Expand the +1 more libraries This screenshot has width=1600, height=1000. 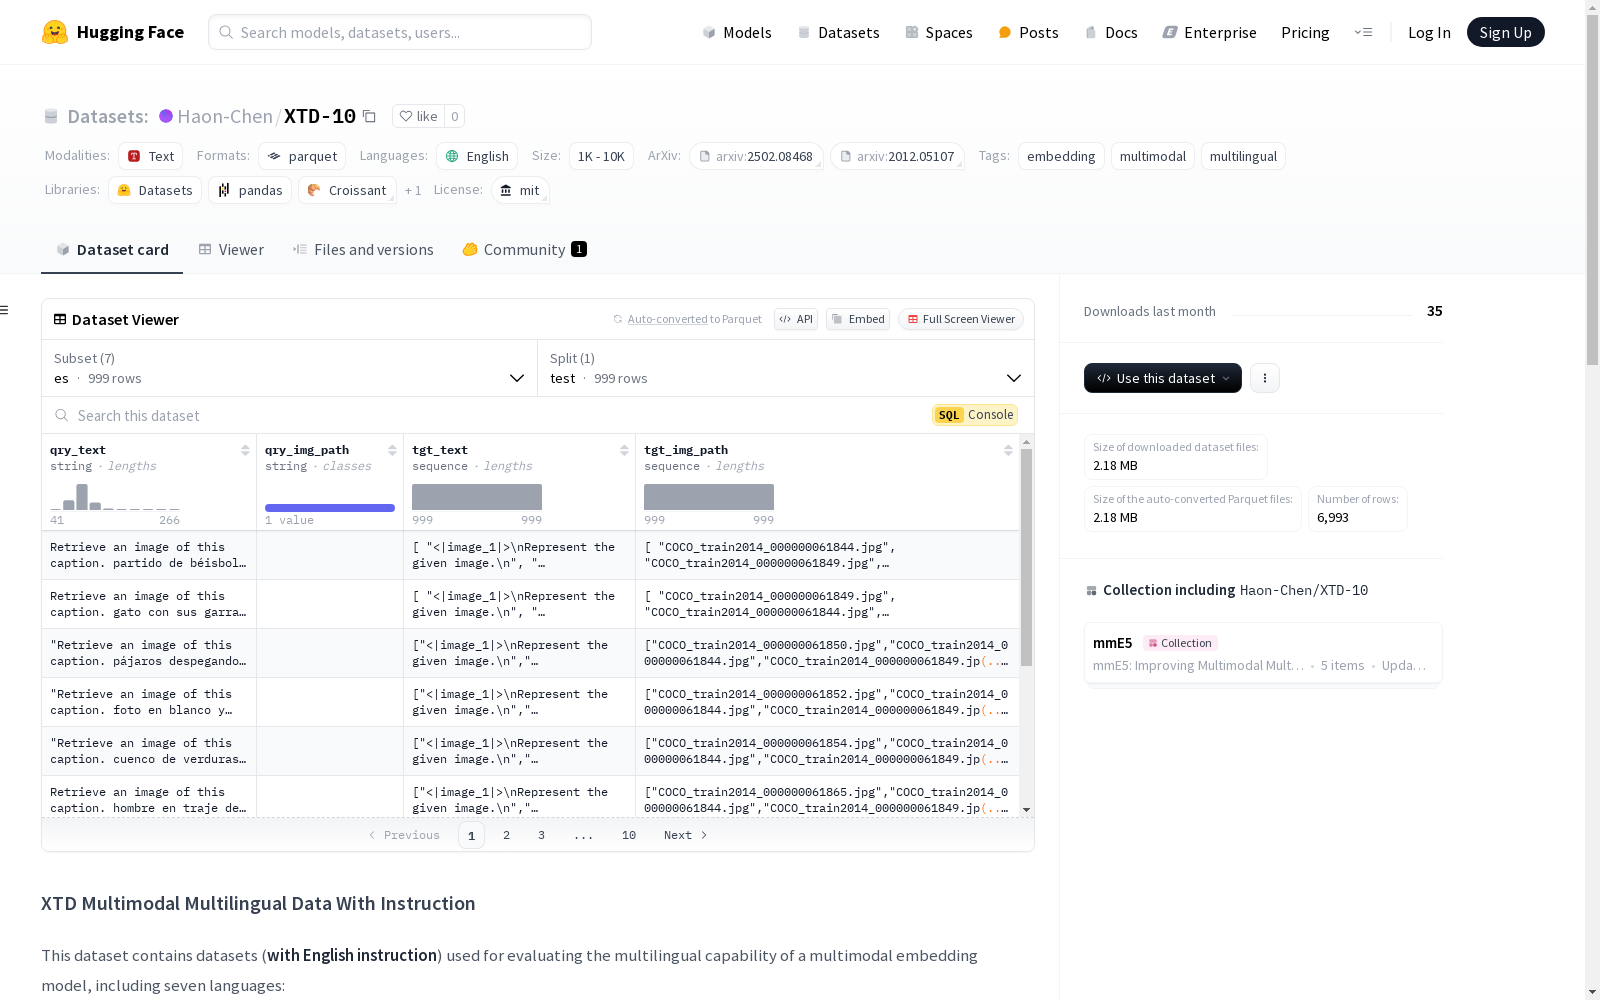coord(413,190)
